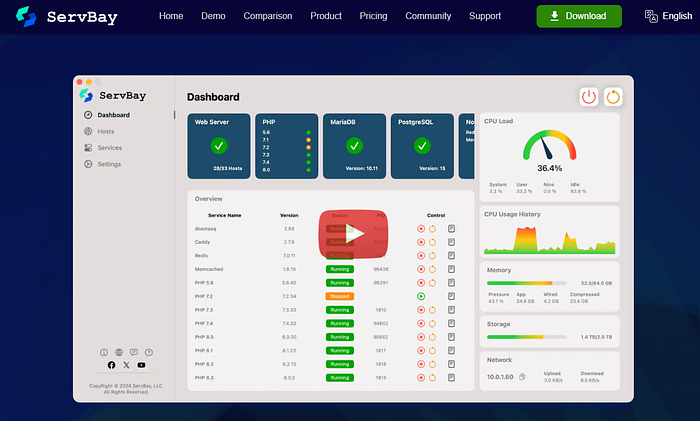
Task: Restart the Redis service
Action: point(432,256)
